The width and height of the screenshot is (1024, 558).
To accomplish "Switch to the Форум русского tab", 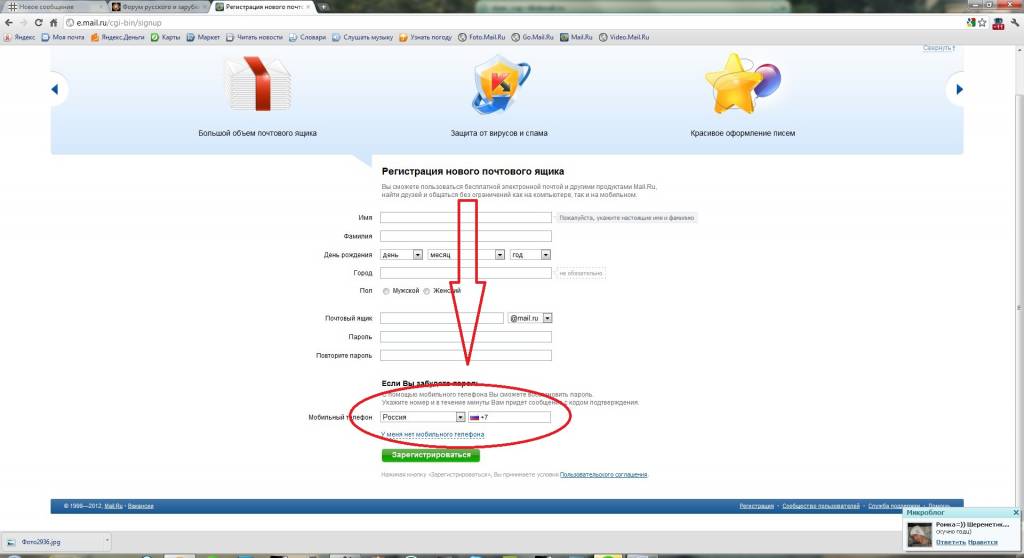I will click(x=159, y=7).
